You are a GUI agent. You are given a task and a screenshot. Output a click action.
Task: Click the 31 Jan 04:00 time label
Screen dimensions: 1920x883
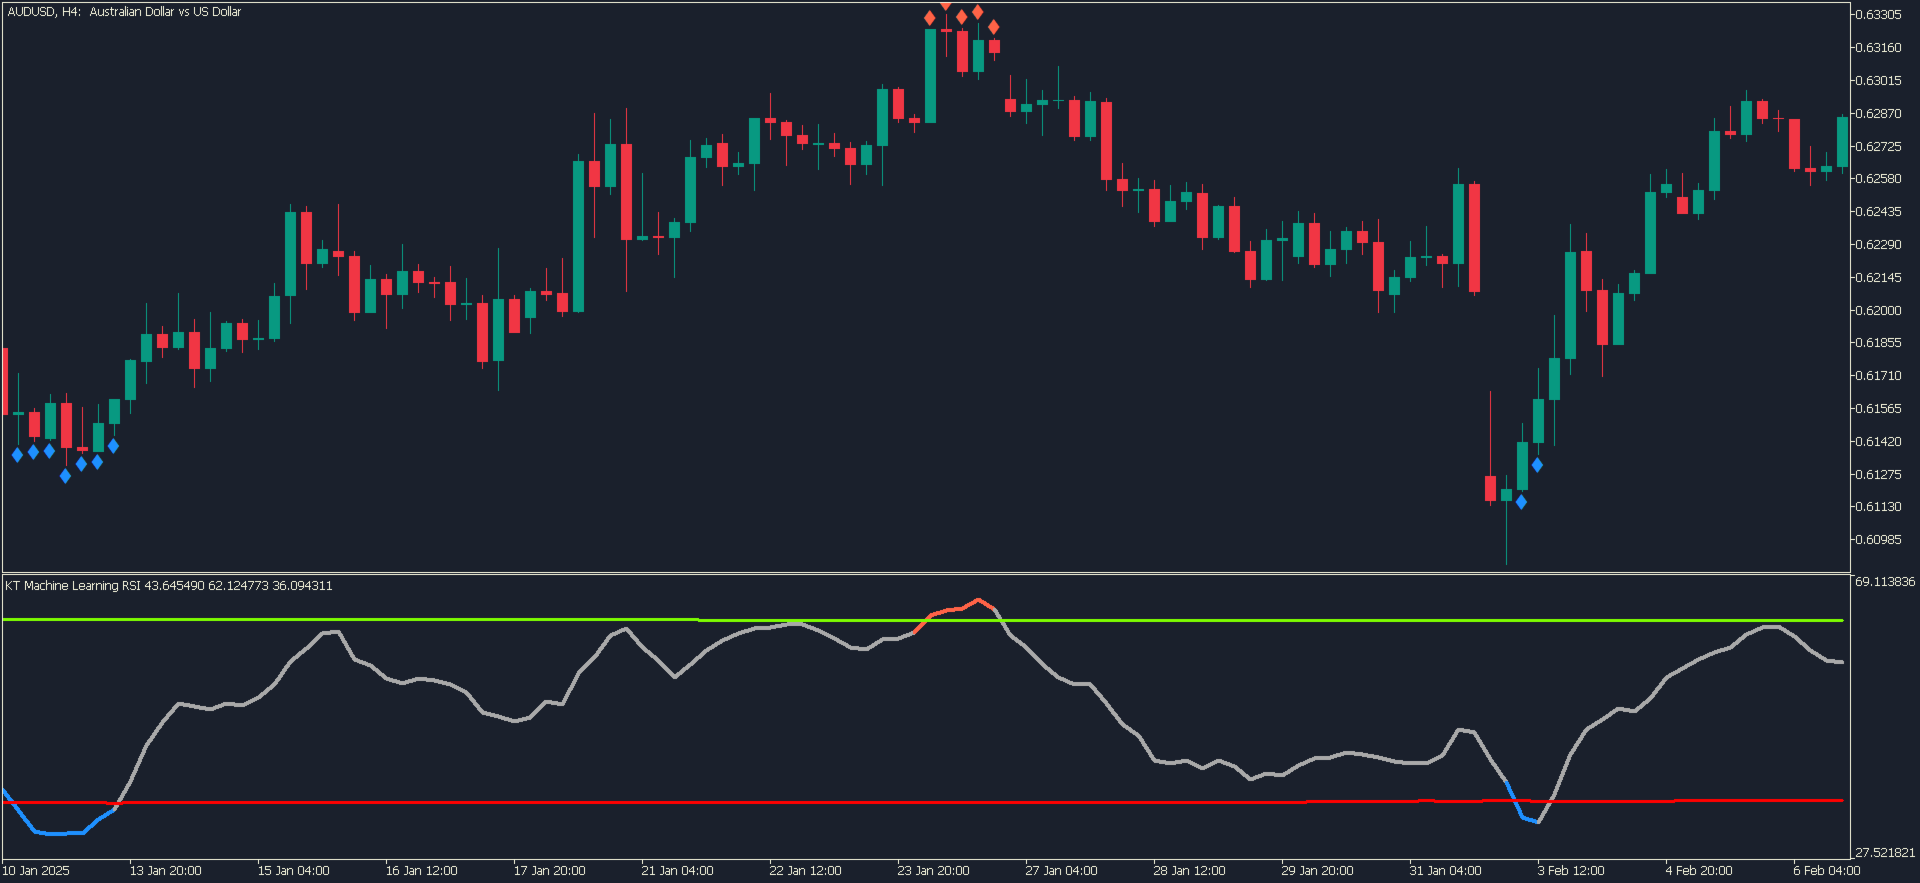[1446, 871]
